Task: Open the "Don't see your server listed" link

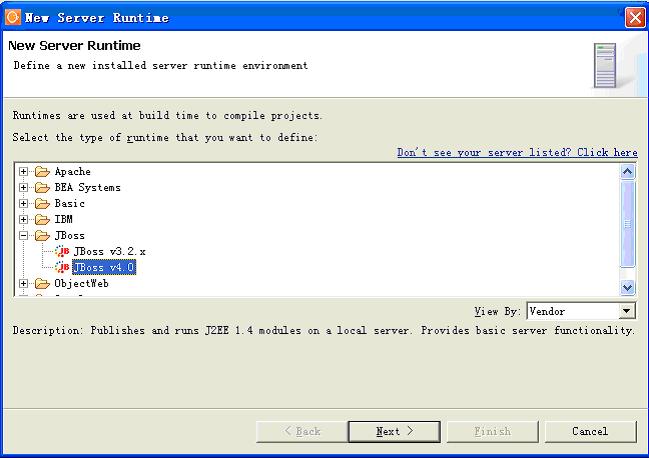Action: coord(517,152)
